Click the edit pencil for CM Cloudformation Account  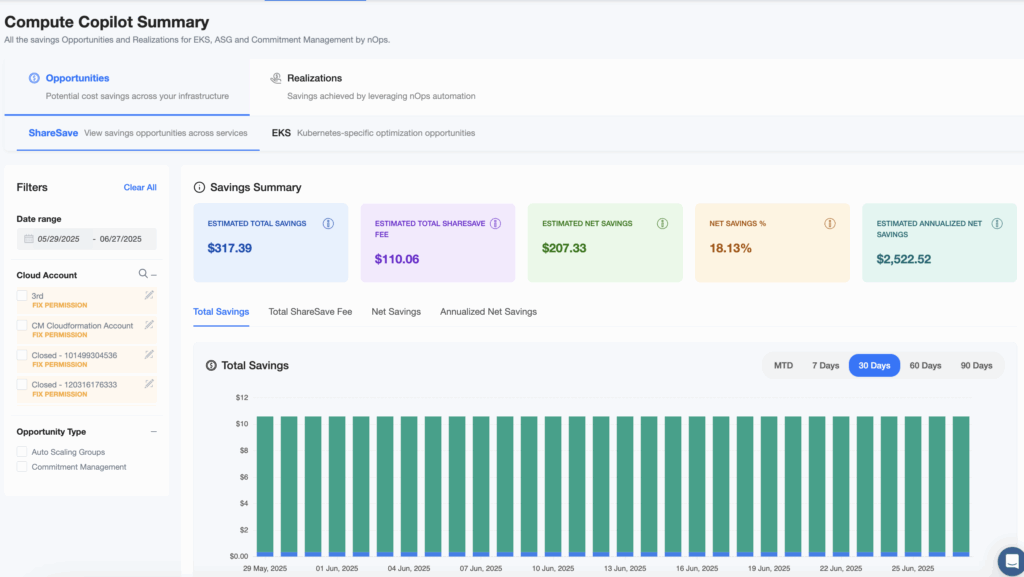click(x=149, y=325)
